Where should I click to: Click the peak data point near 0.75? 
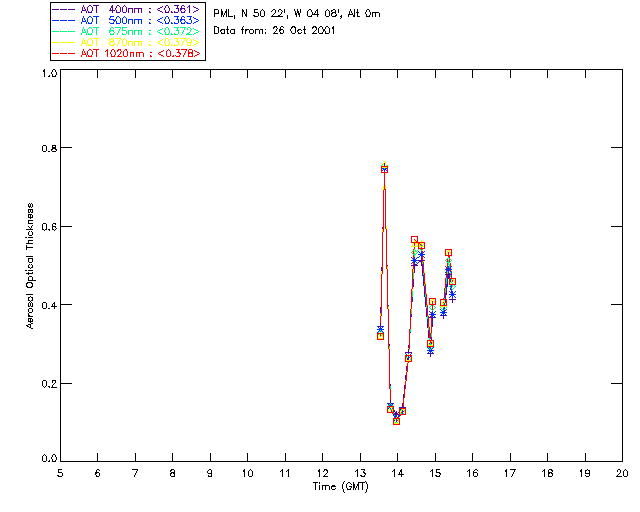coord(384,169)
